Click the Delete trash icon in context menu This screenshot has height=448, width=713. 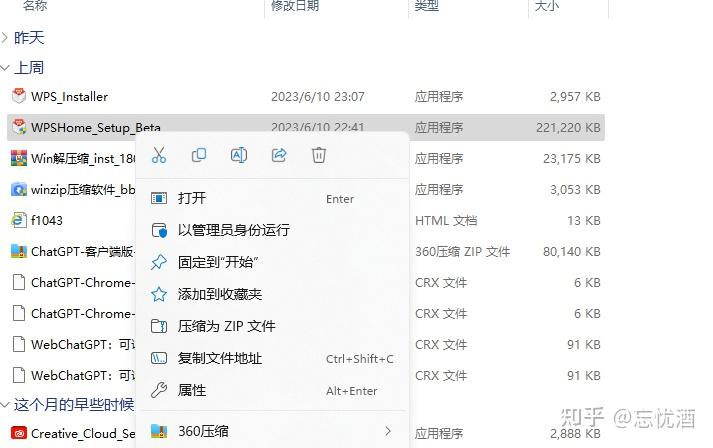319,155
